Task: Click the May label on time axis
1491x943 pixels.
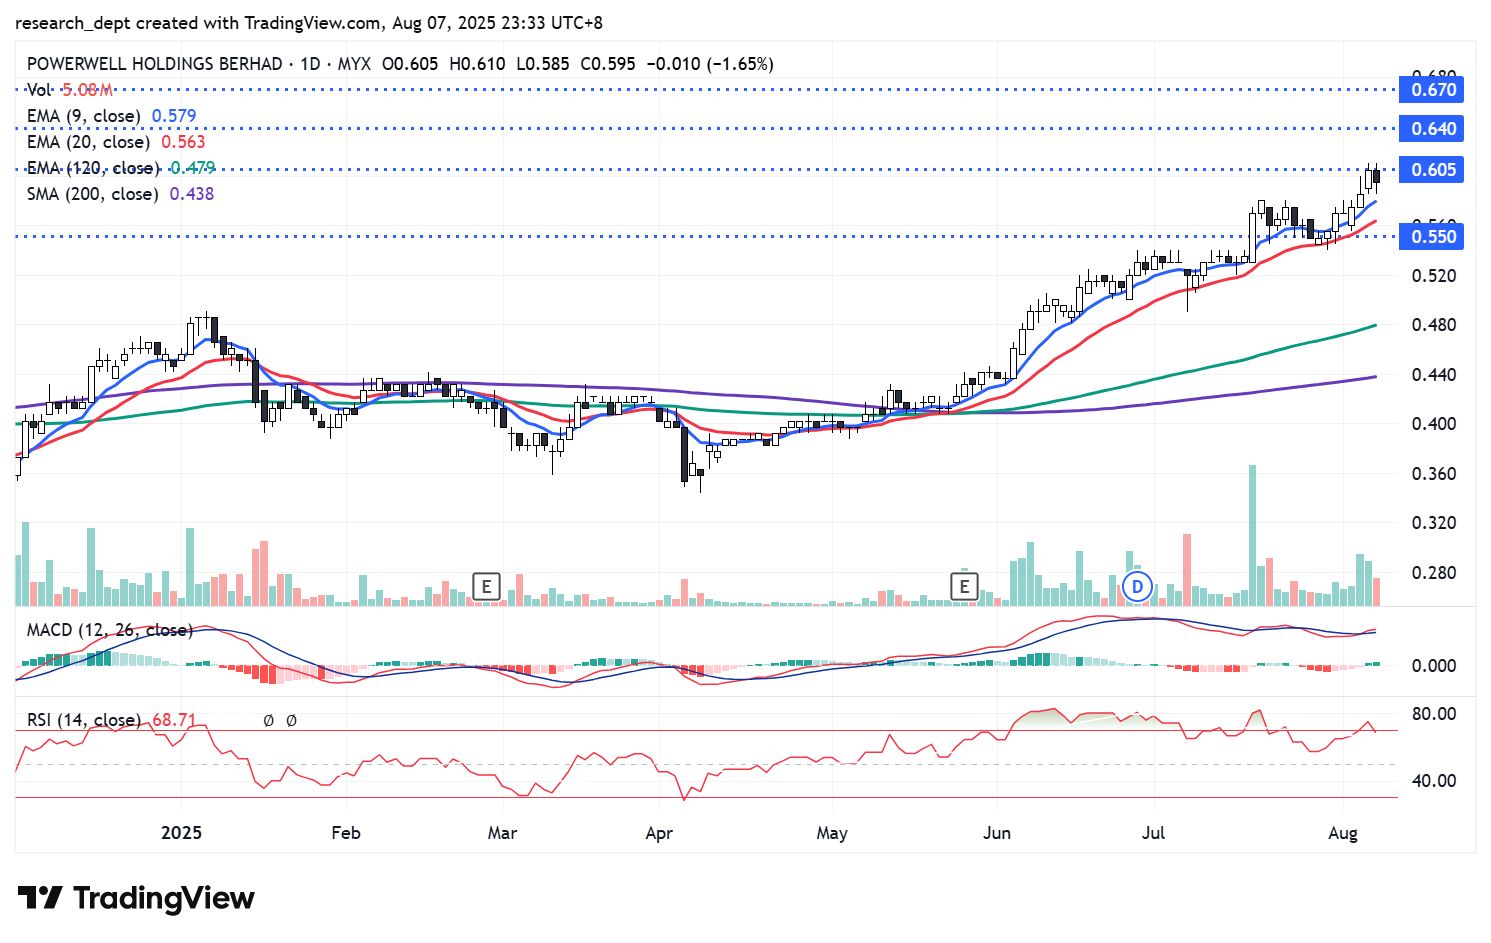Action: click(x=832, y=833)
